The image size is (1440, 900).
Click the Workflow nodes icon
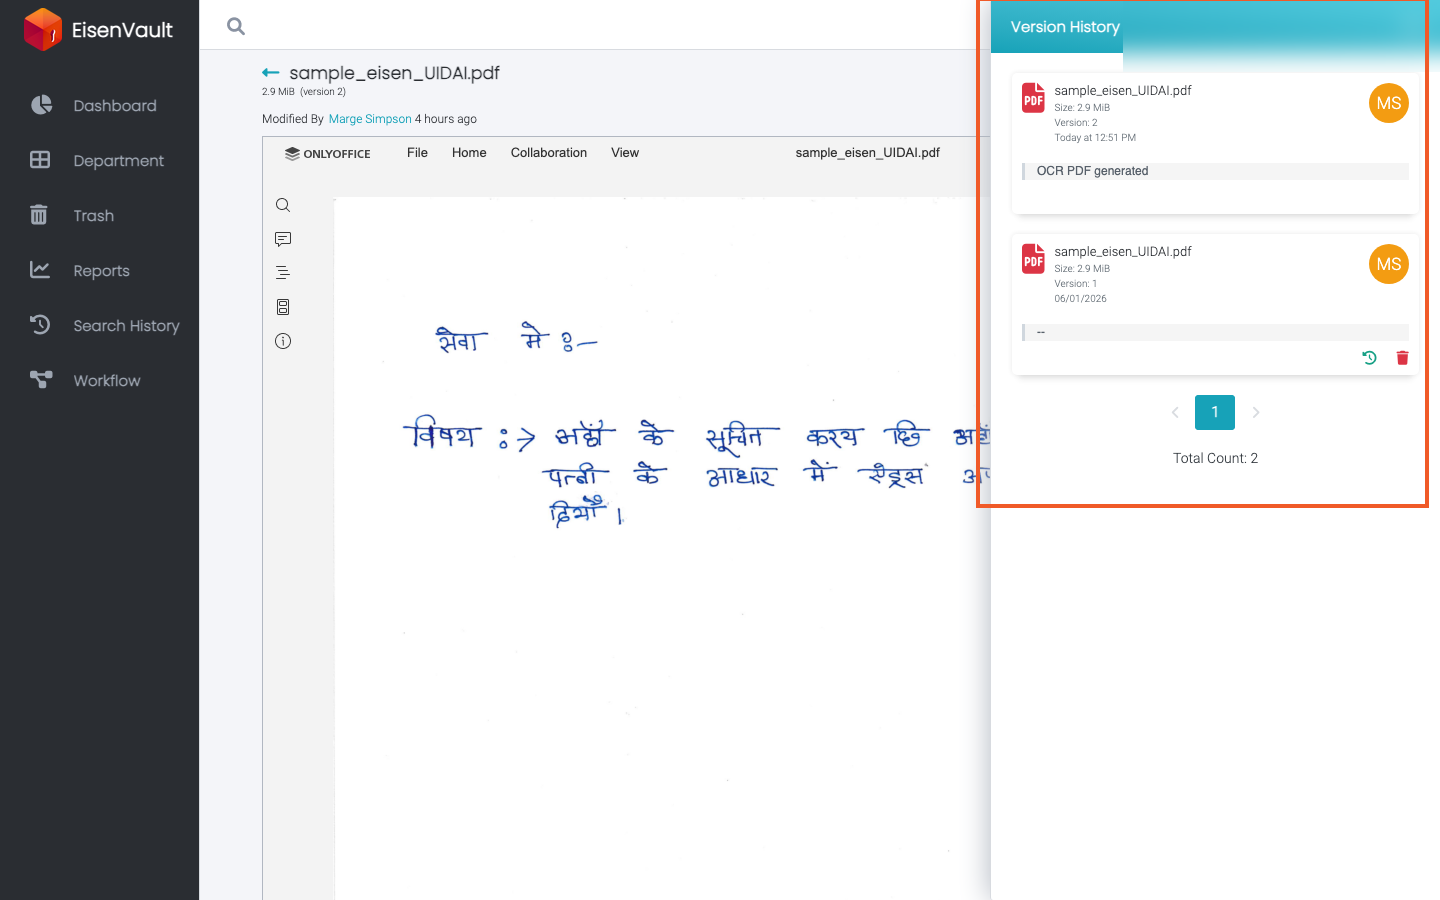pos(41,379)
